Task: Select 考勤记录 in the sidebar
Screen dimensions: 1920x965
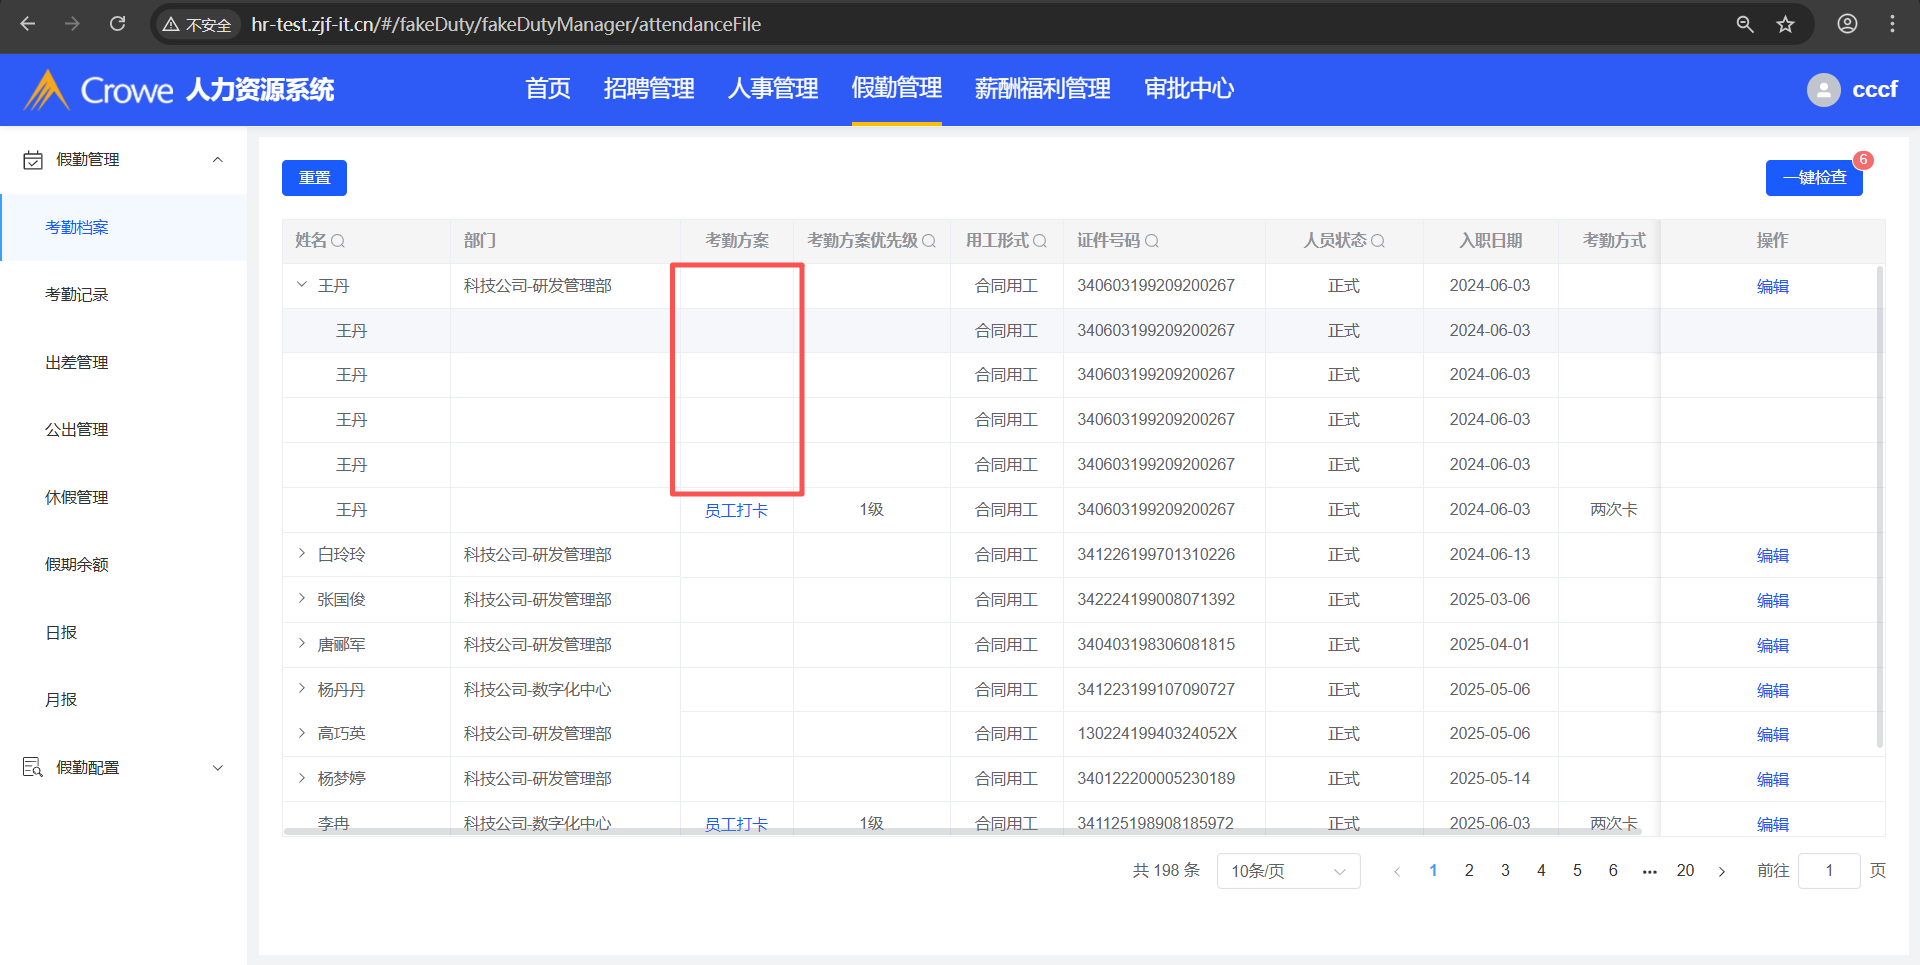Action: 77,295
